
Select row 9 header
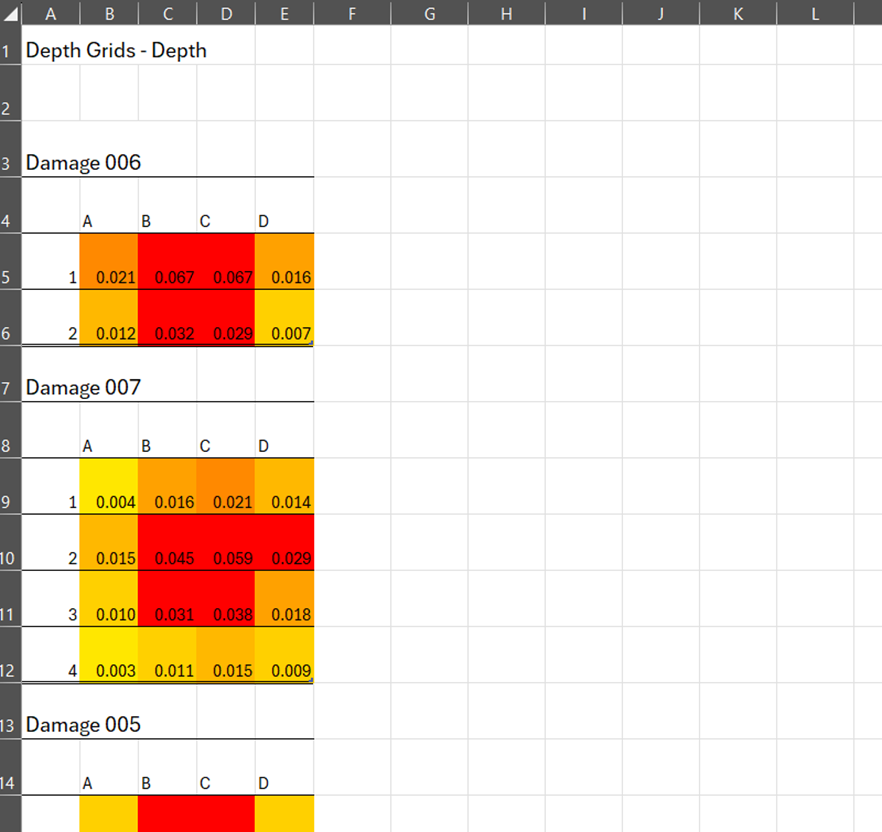click(10, 487)
